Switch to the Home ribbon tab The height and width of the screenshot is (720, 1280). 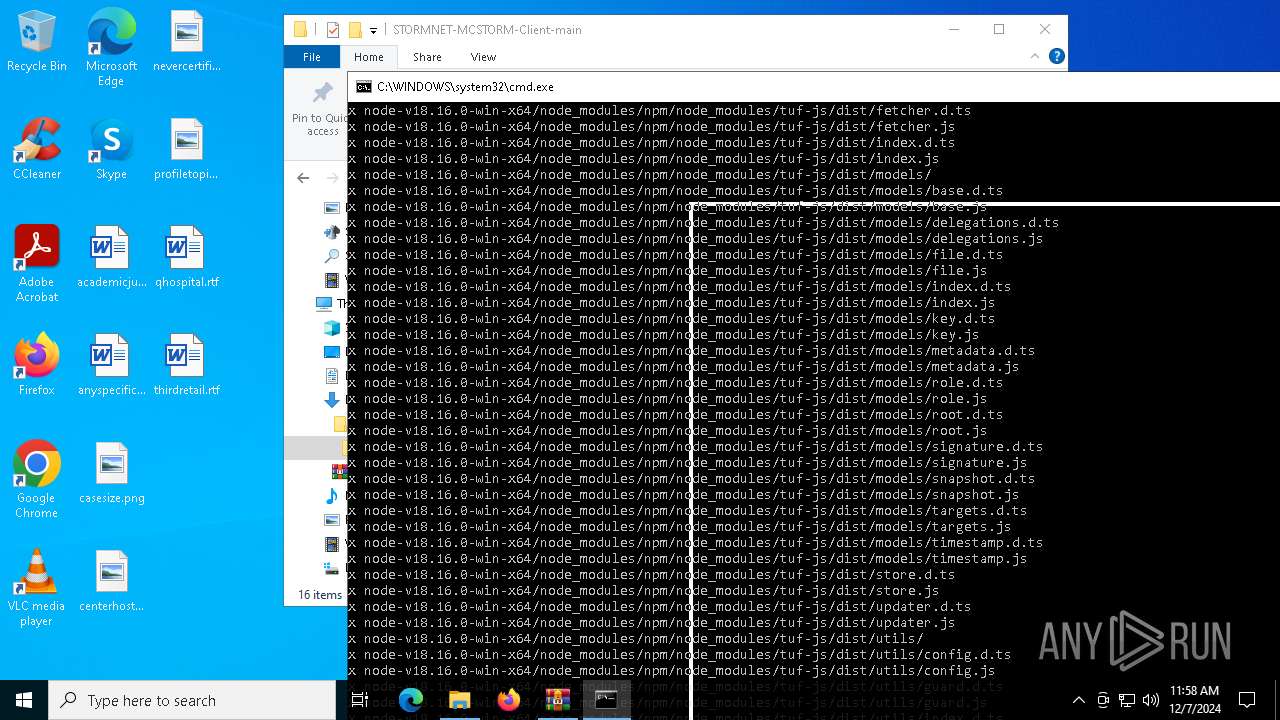pos(368,57)
